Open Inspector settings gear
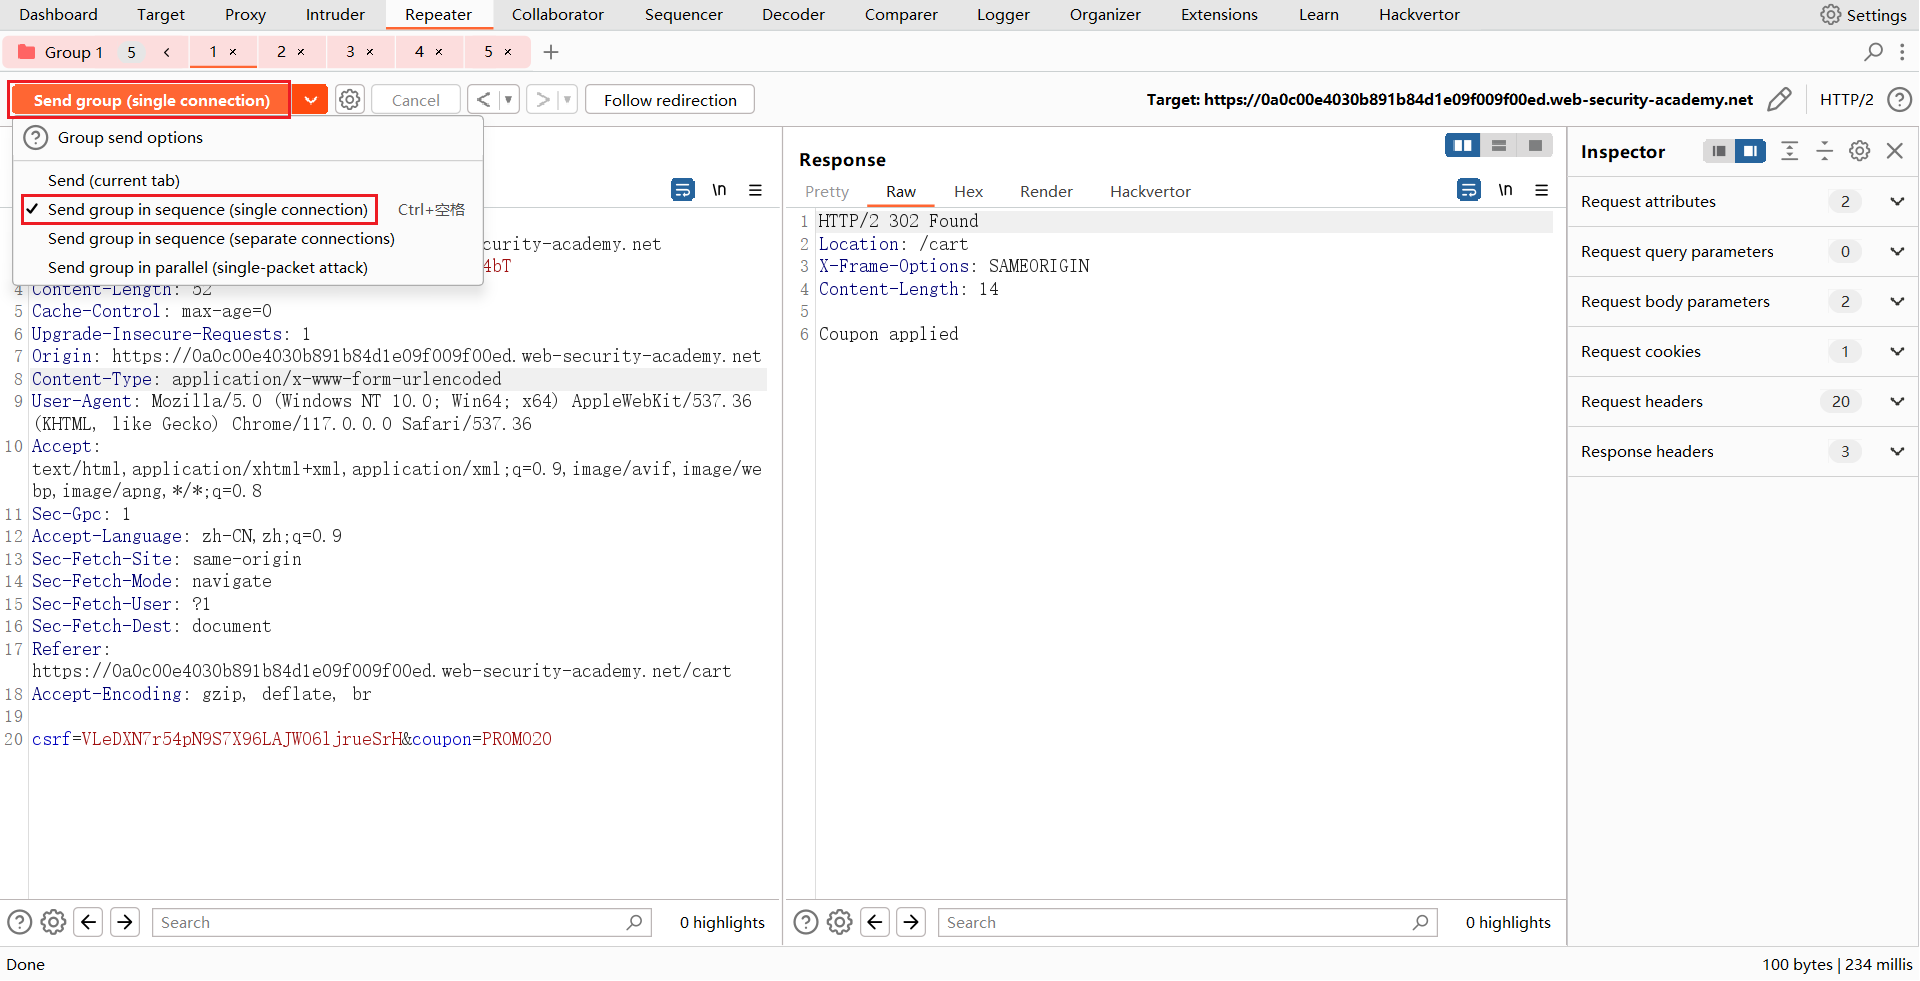Screen dimensions: 1920x981 tap(1860, 151)
